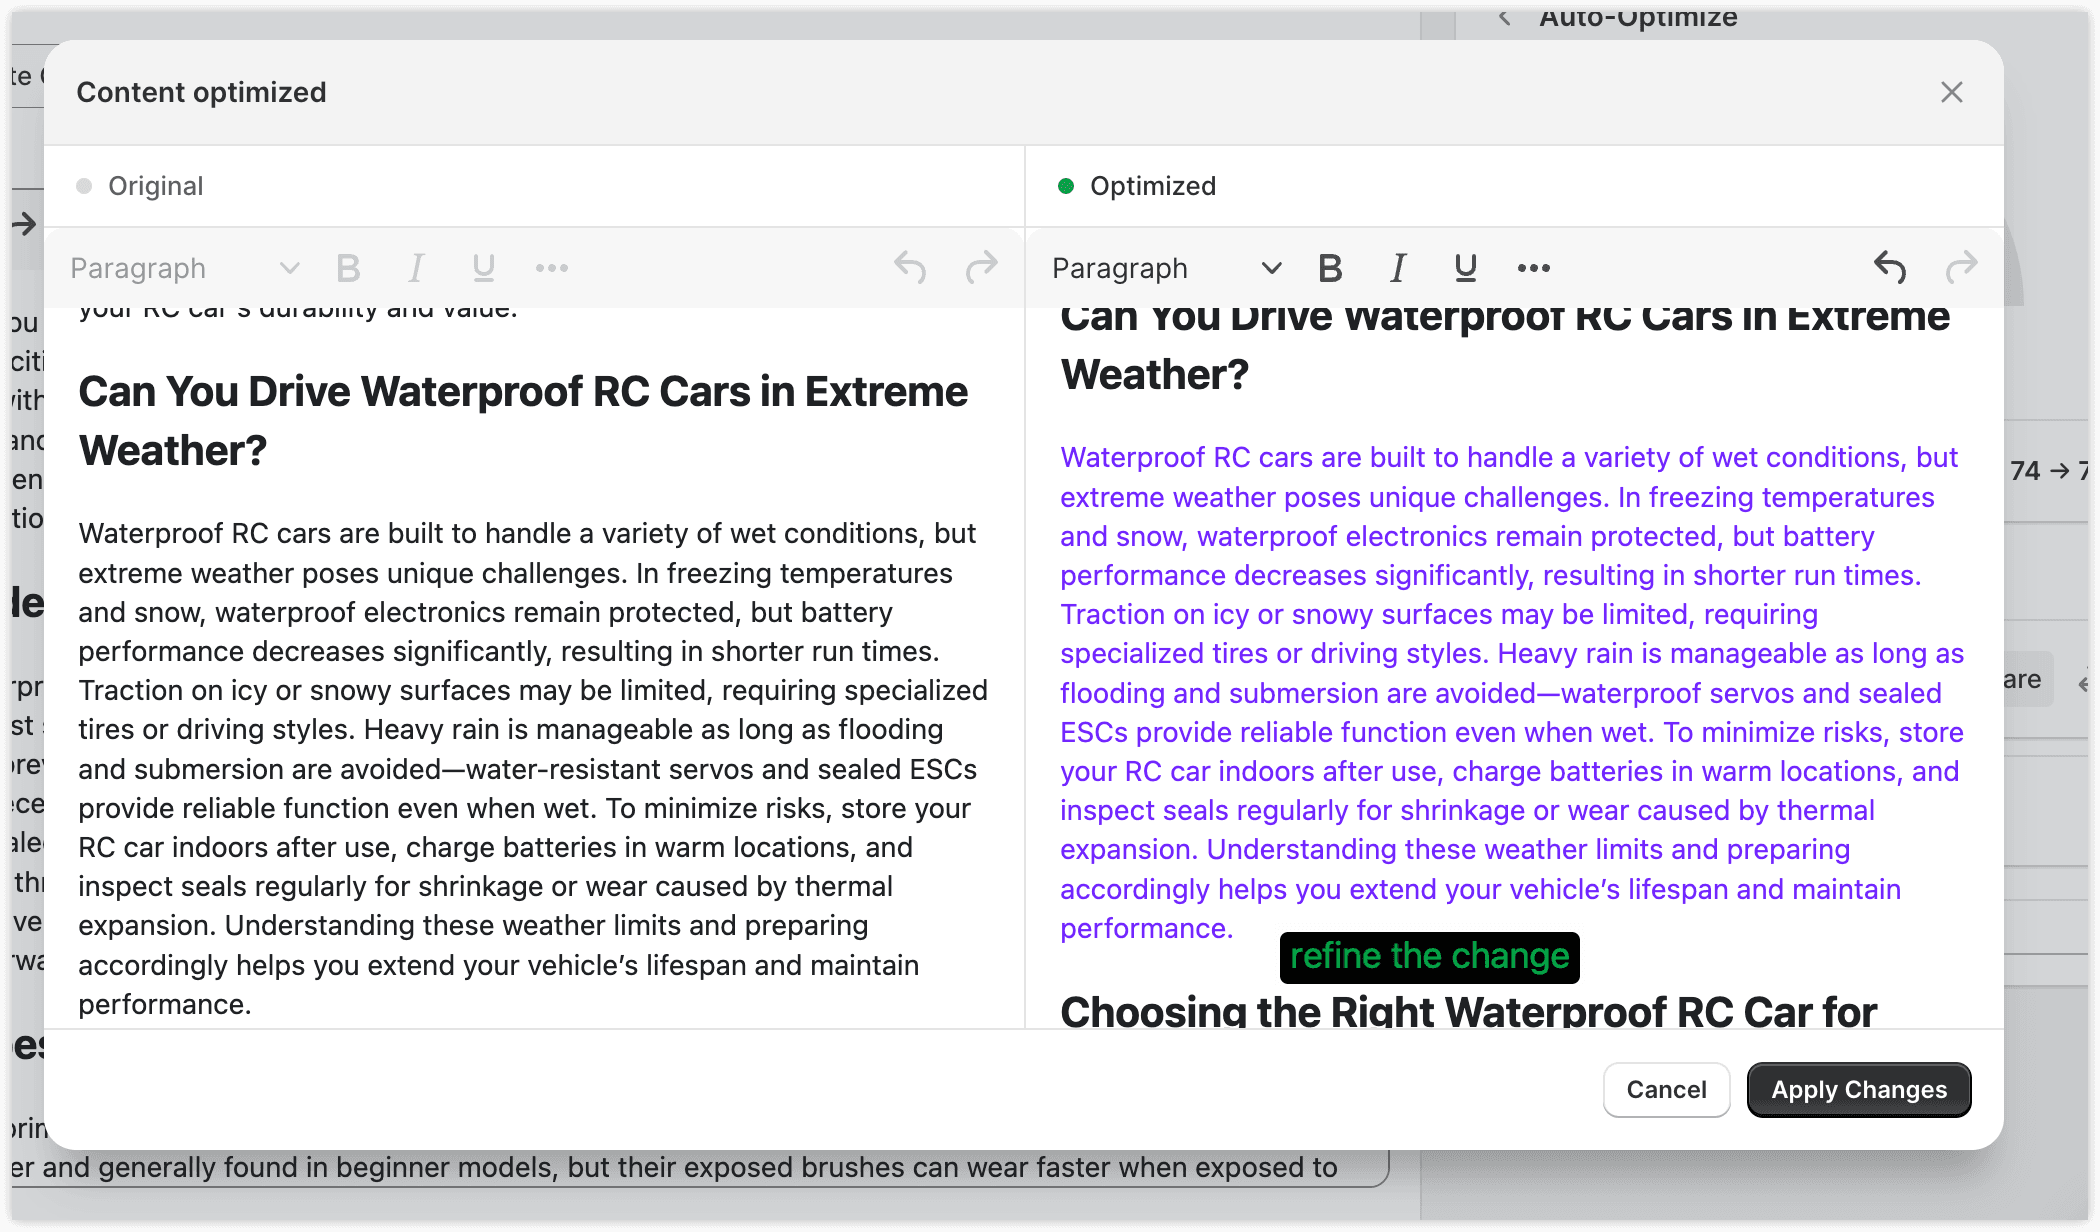The image size is (2100, 1232).
Task: Toggle bold in Original editor toolbar
Action: (x=348, y=268)
